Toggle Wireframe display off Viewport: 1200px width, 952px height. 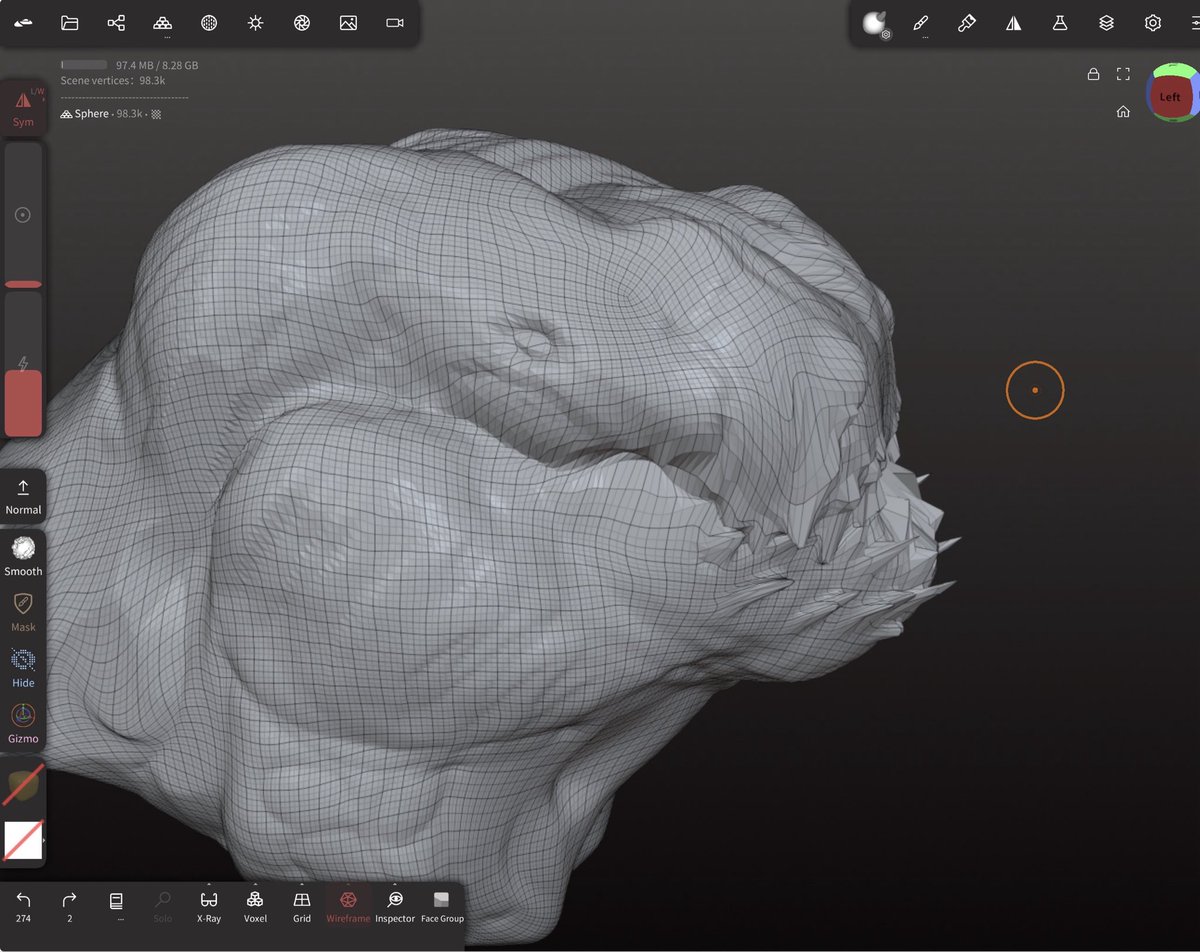[x=348, y=907]
